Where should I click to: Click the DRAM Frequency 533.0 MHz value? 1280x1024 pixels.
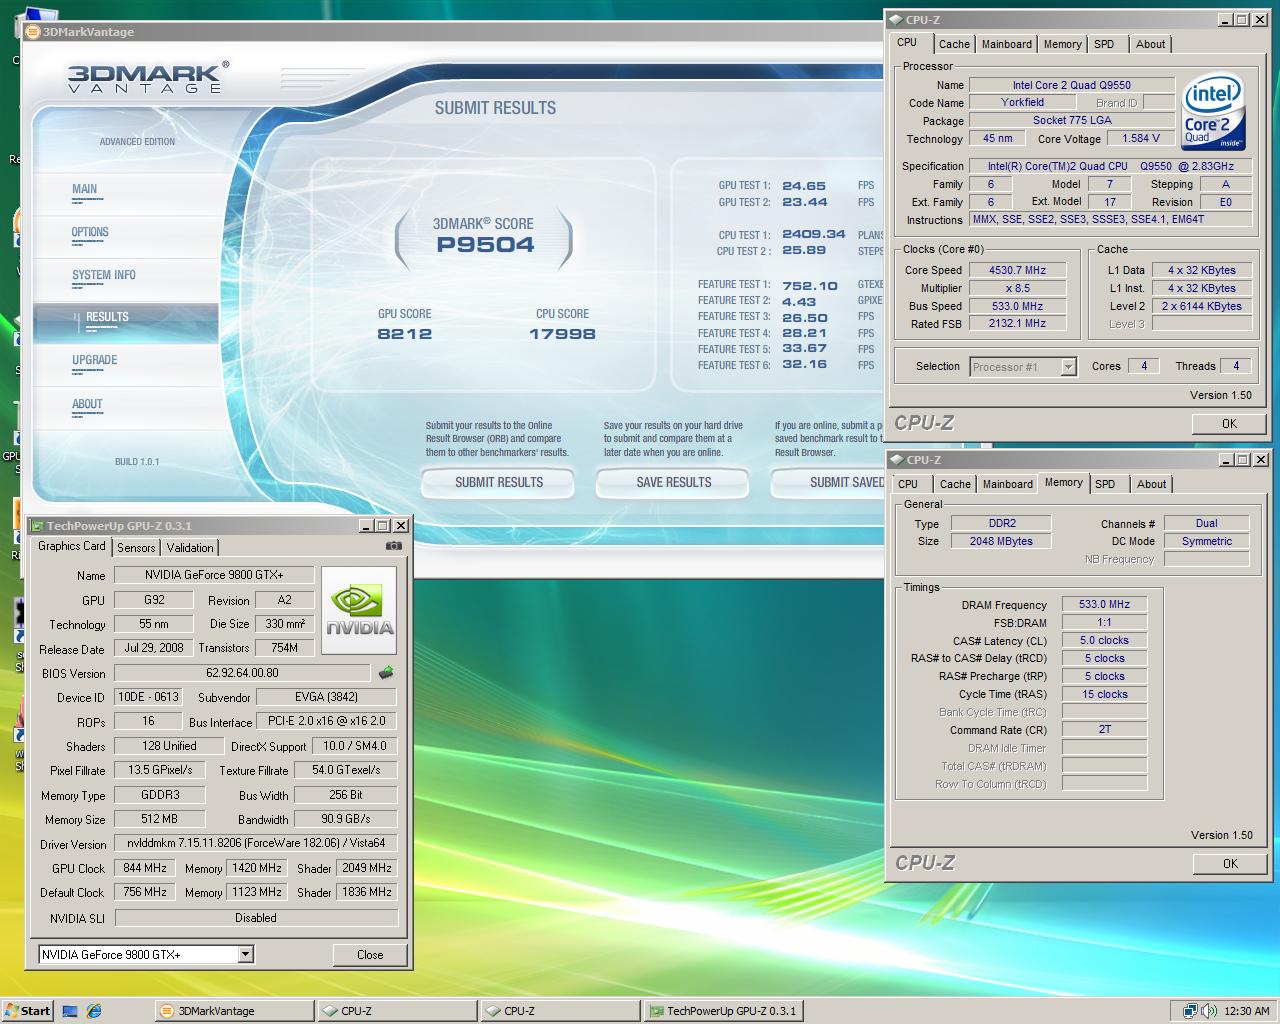pos(1104,604)
